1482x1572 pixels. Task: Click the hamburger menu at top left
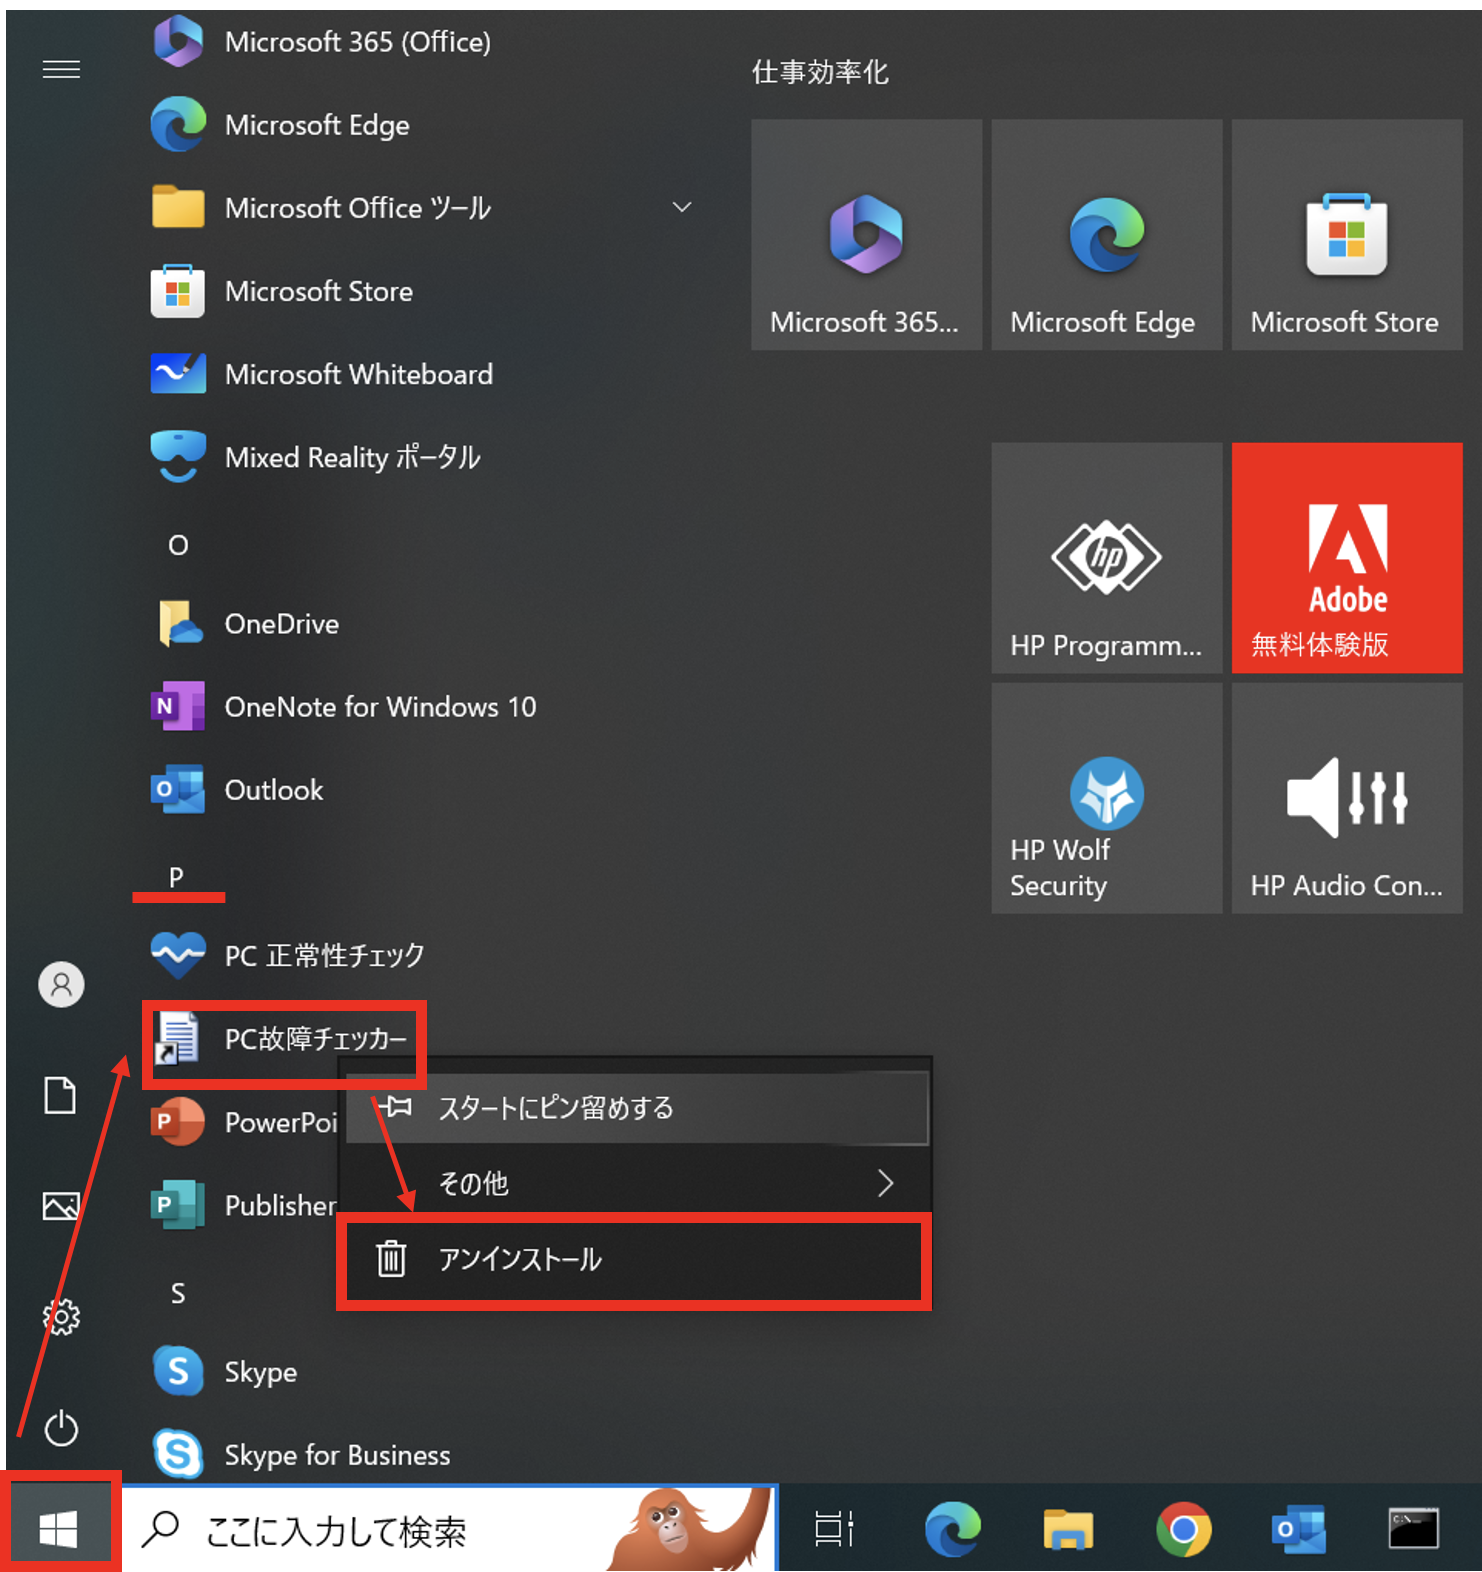[61, 69]
